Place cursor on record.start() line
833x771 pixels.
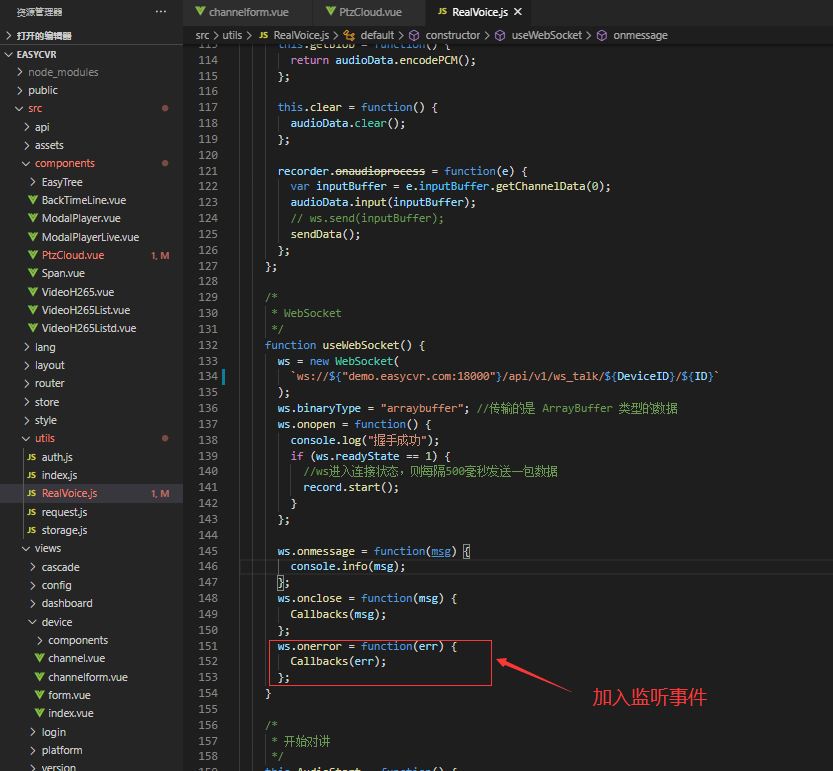351,487
